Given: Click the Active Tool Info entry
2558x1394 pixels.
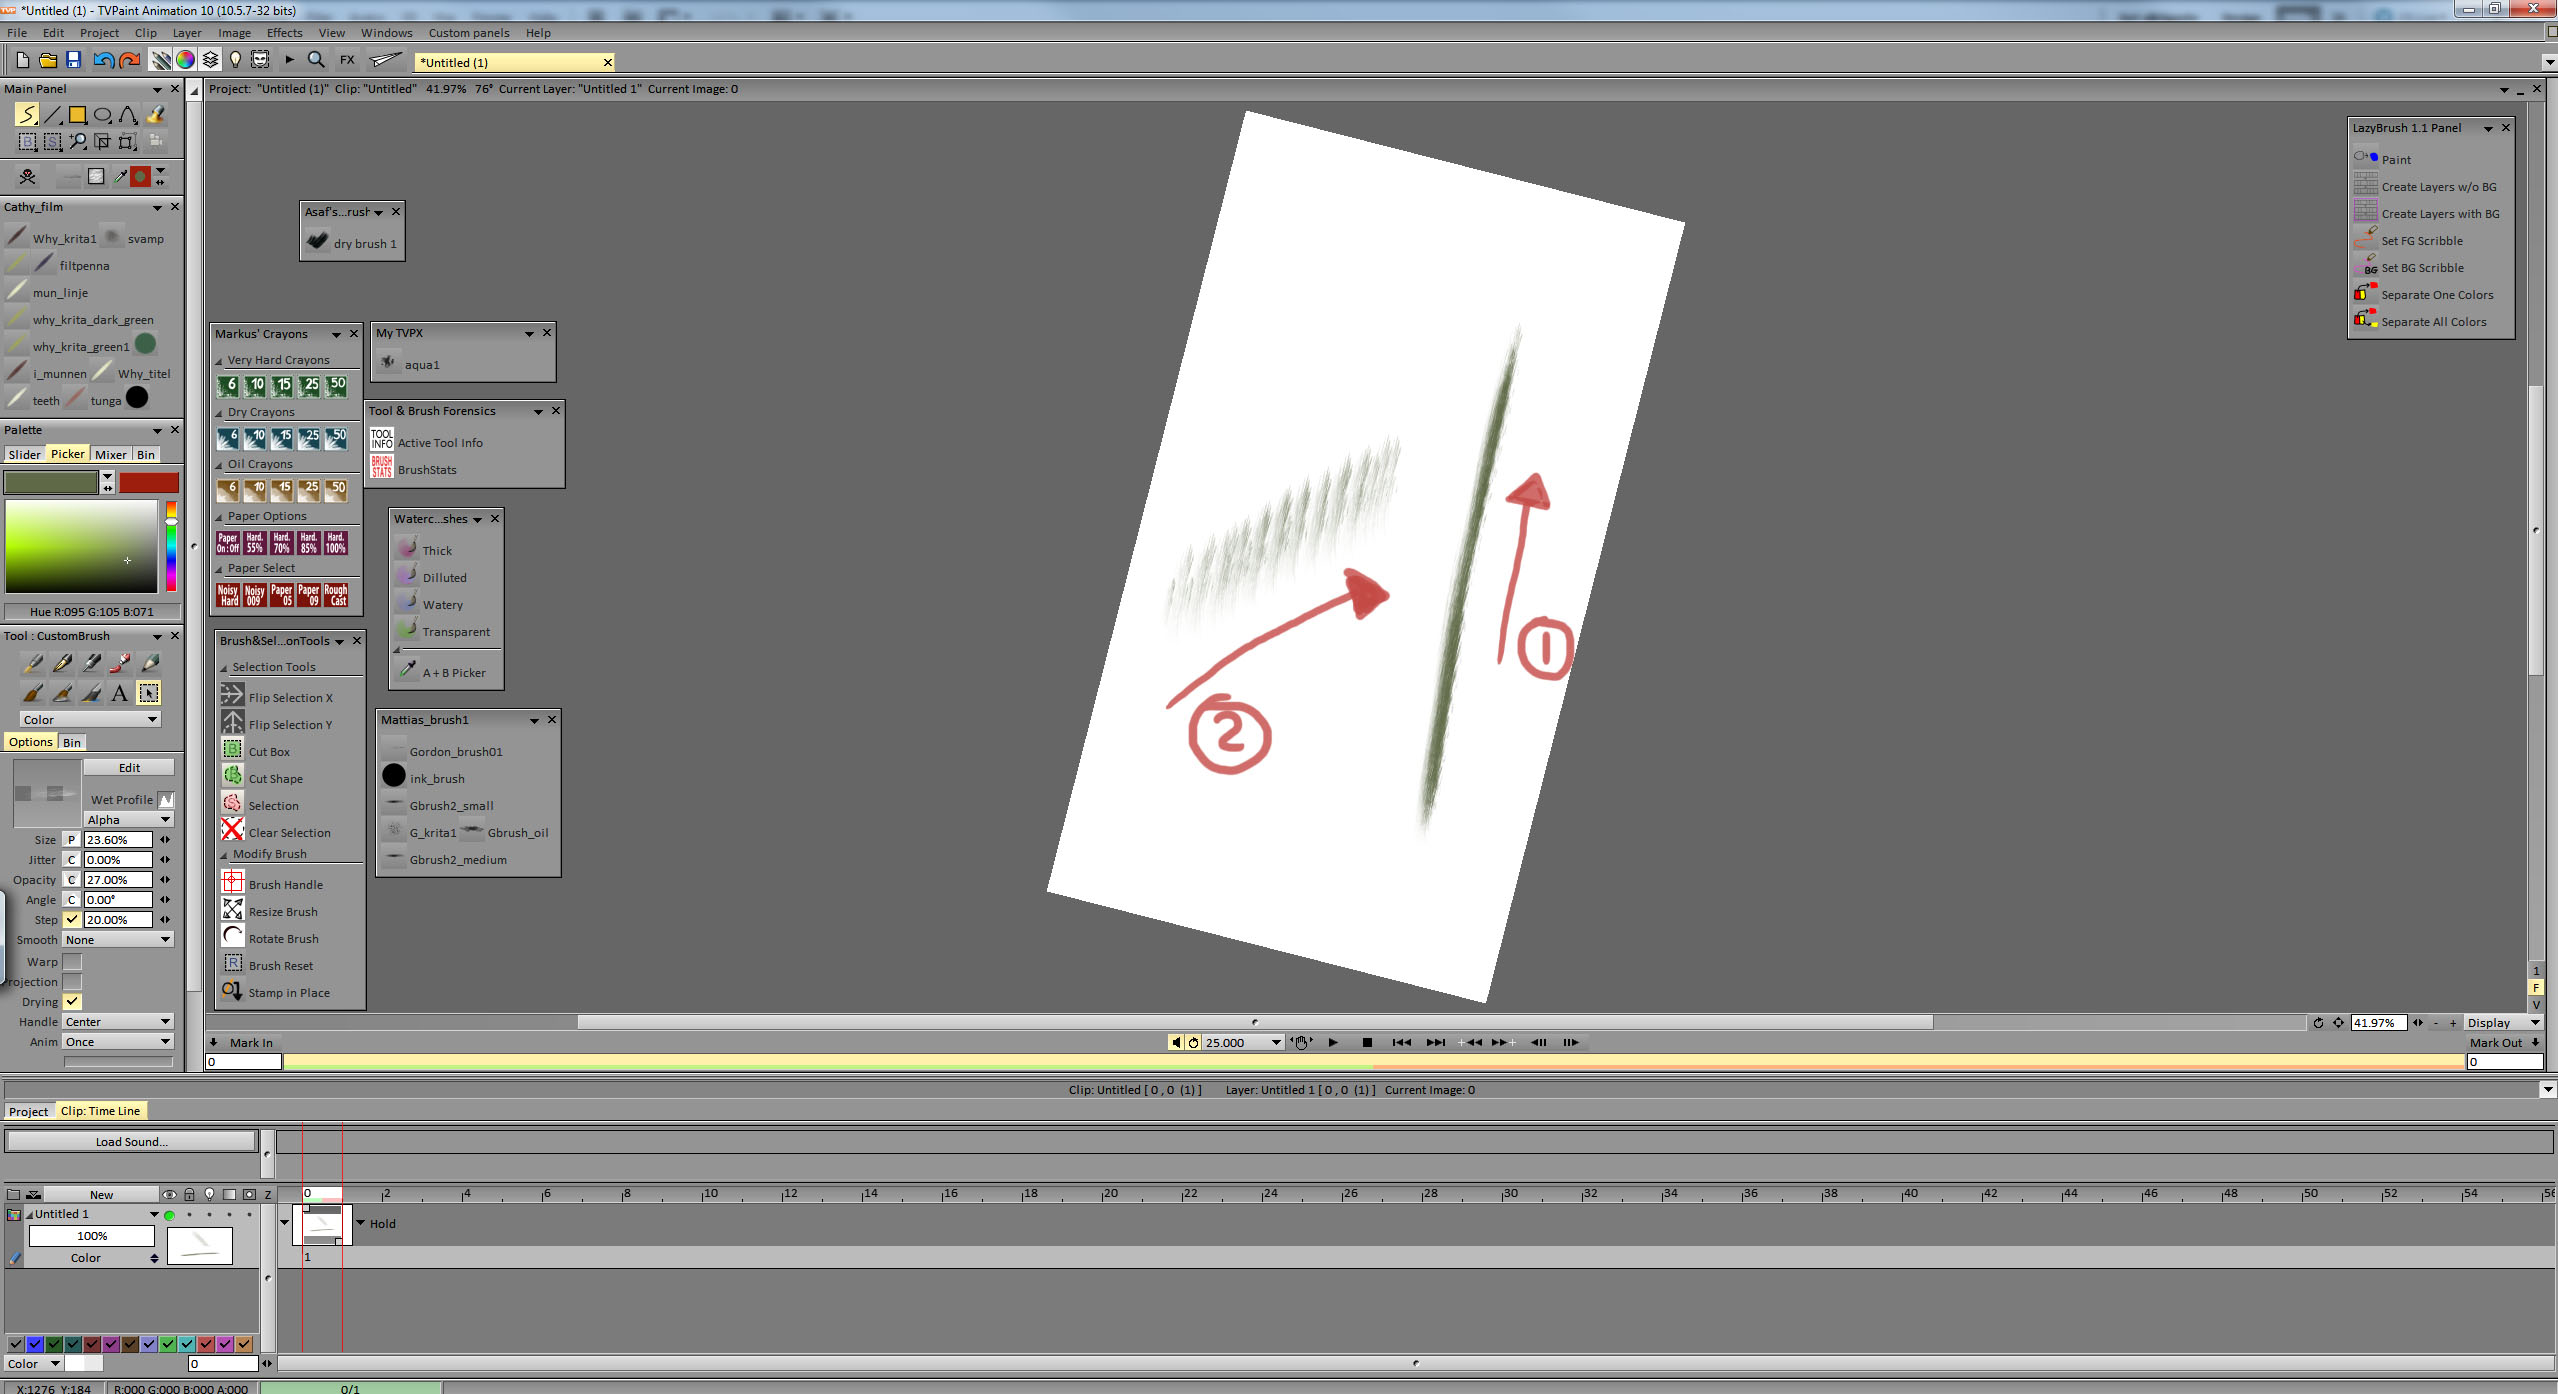Looking at the screenshot, I should (440, 443).
